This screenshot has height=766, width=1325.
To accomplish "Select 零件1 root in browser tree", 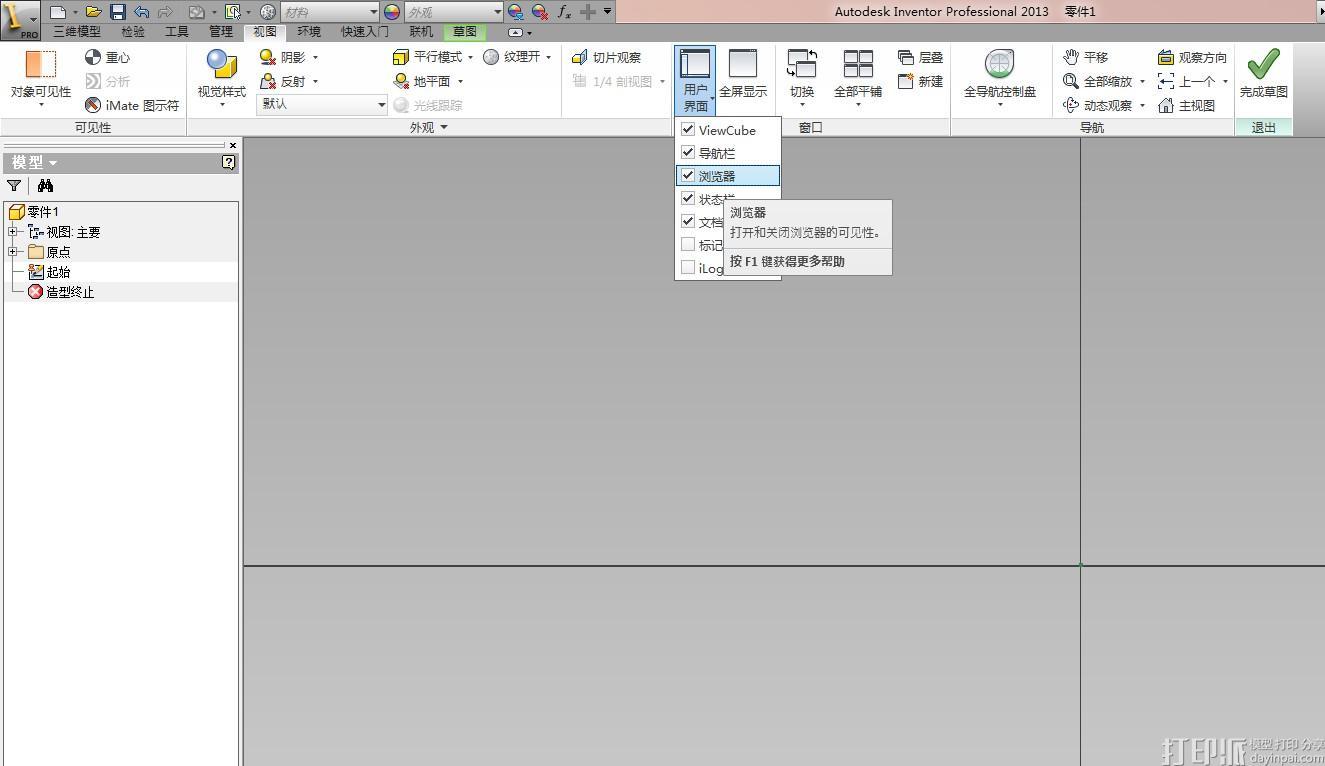I will (x=43, y=212).
